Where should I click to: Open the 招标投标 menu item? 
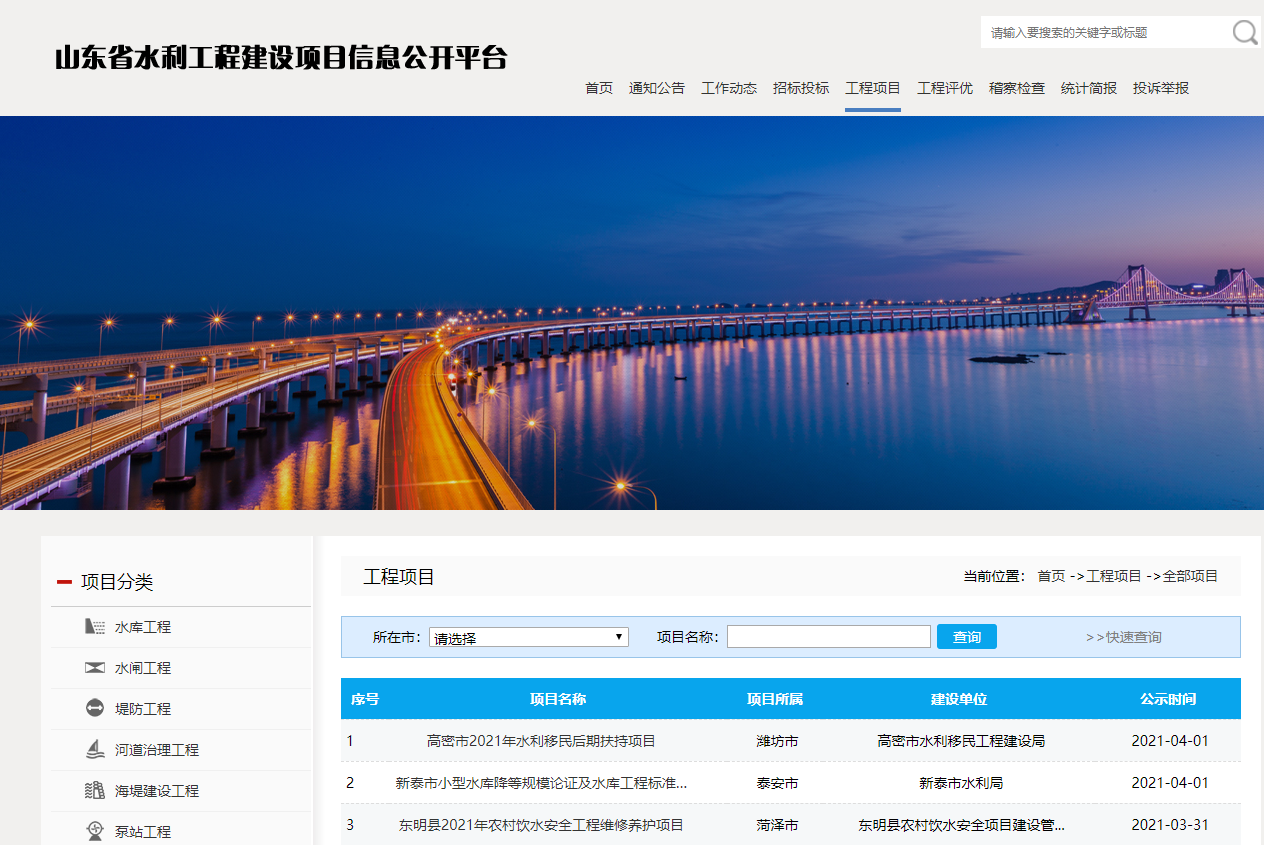pos(801,88)
